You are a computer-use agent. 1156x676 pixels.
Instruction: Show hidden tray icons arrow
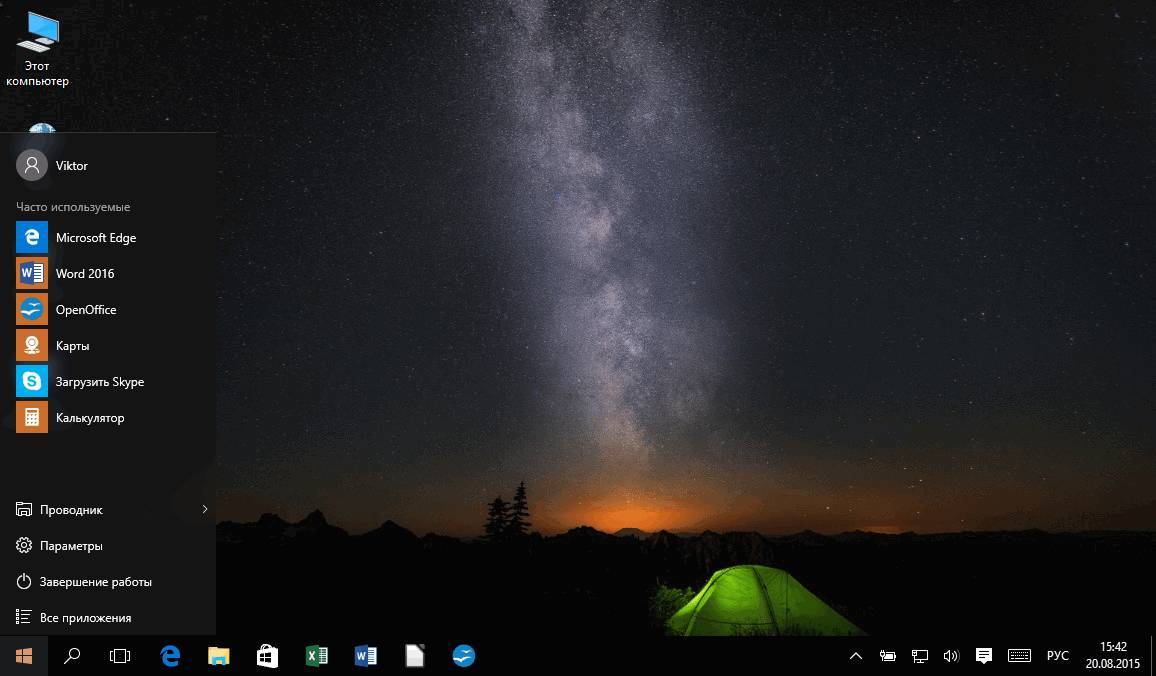pyautogui.click(x=856, y=656)
